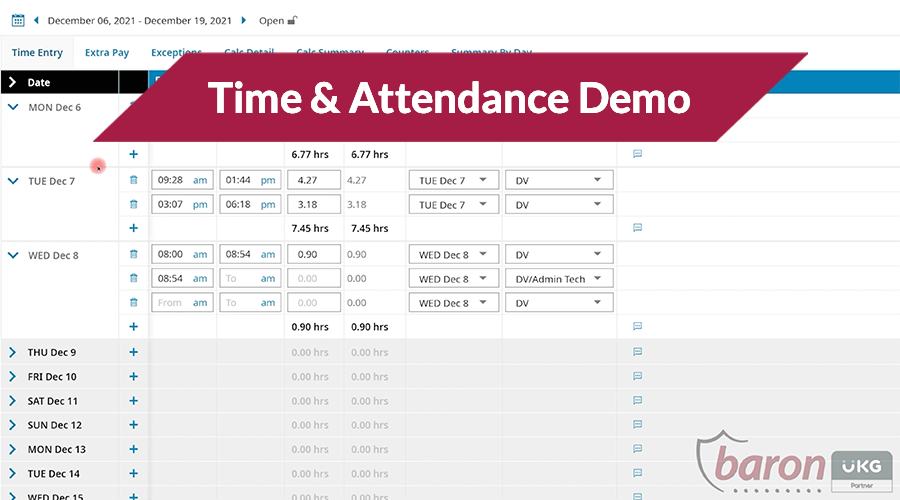Viewport: 900px width, 500px height.
Task: Open the DV/Admin Tech dropdown
Action: [x=559, y=279]
